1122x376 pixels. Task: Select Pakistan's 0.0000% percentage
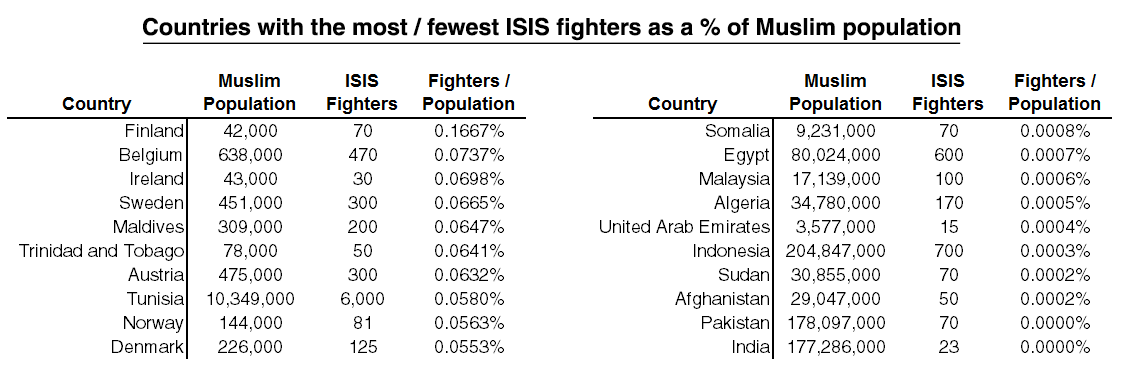pos(1055,323)
